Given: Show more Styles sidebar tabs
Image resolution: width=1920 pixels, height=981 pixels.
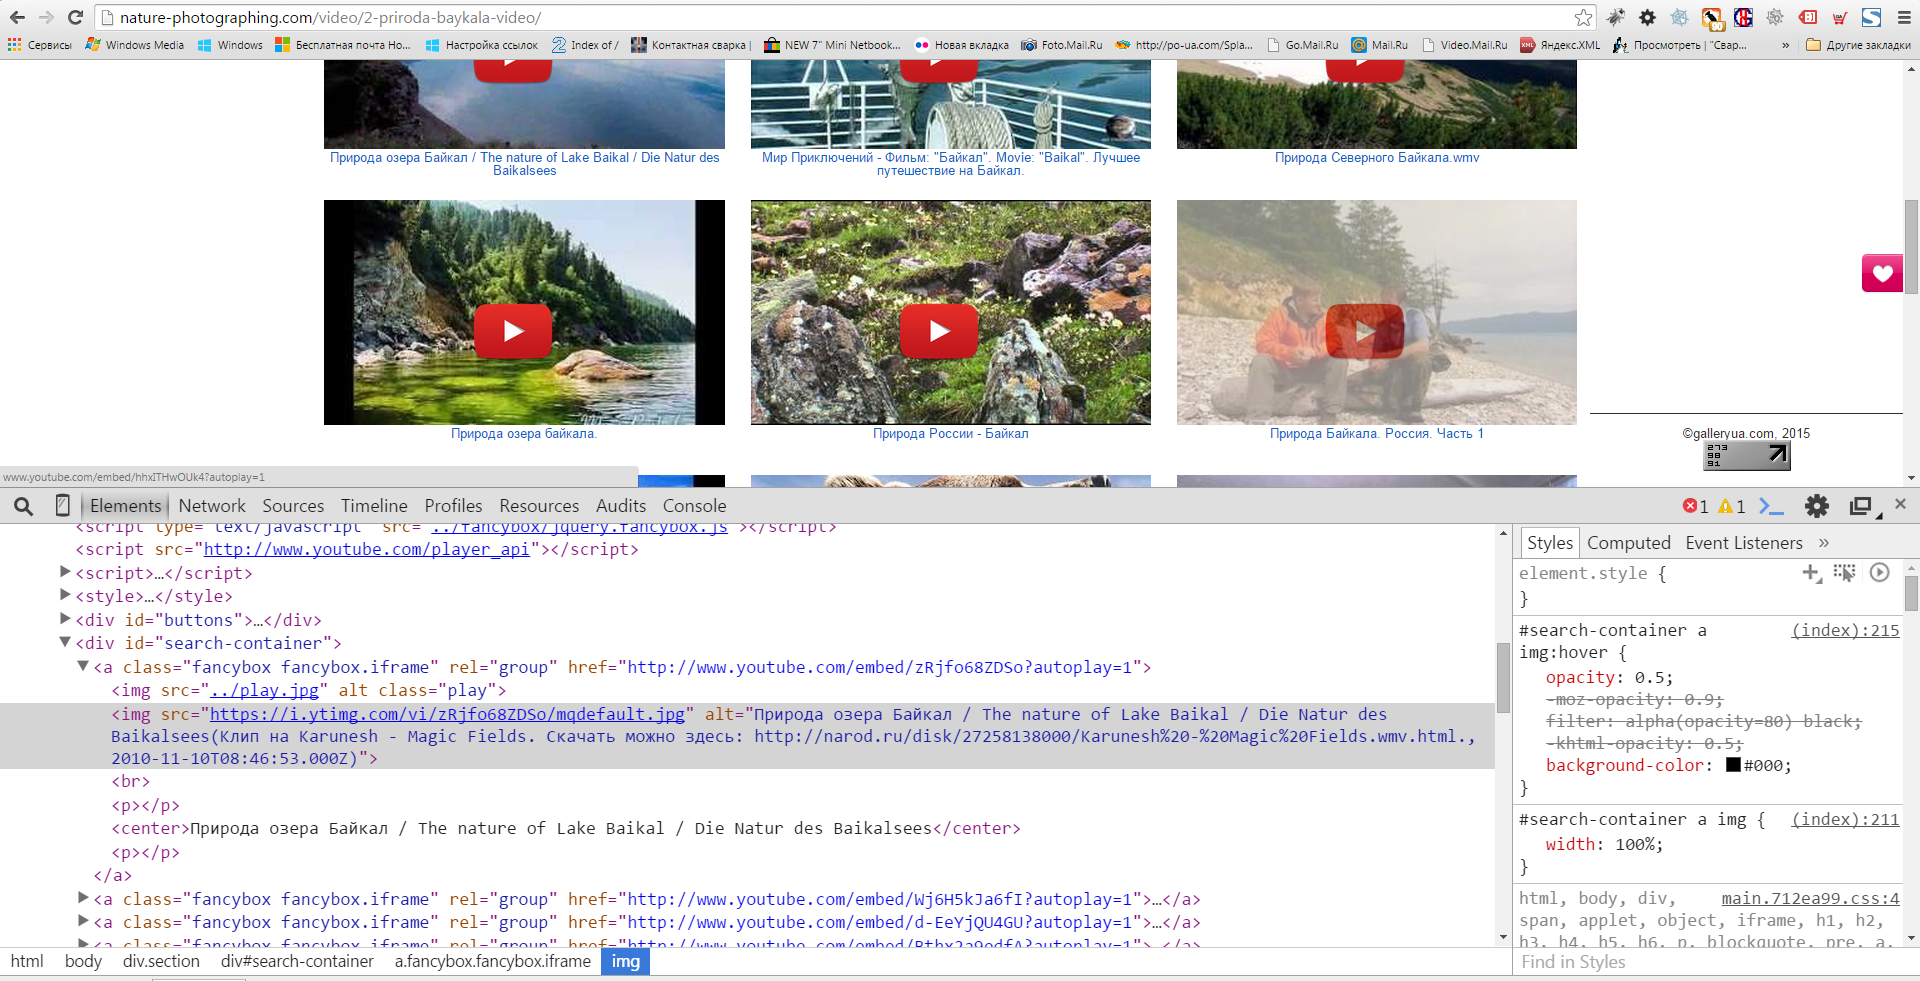Looking at the screenshot, I should coord(1823,543).
